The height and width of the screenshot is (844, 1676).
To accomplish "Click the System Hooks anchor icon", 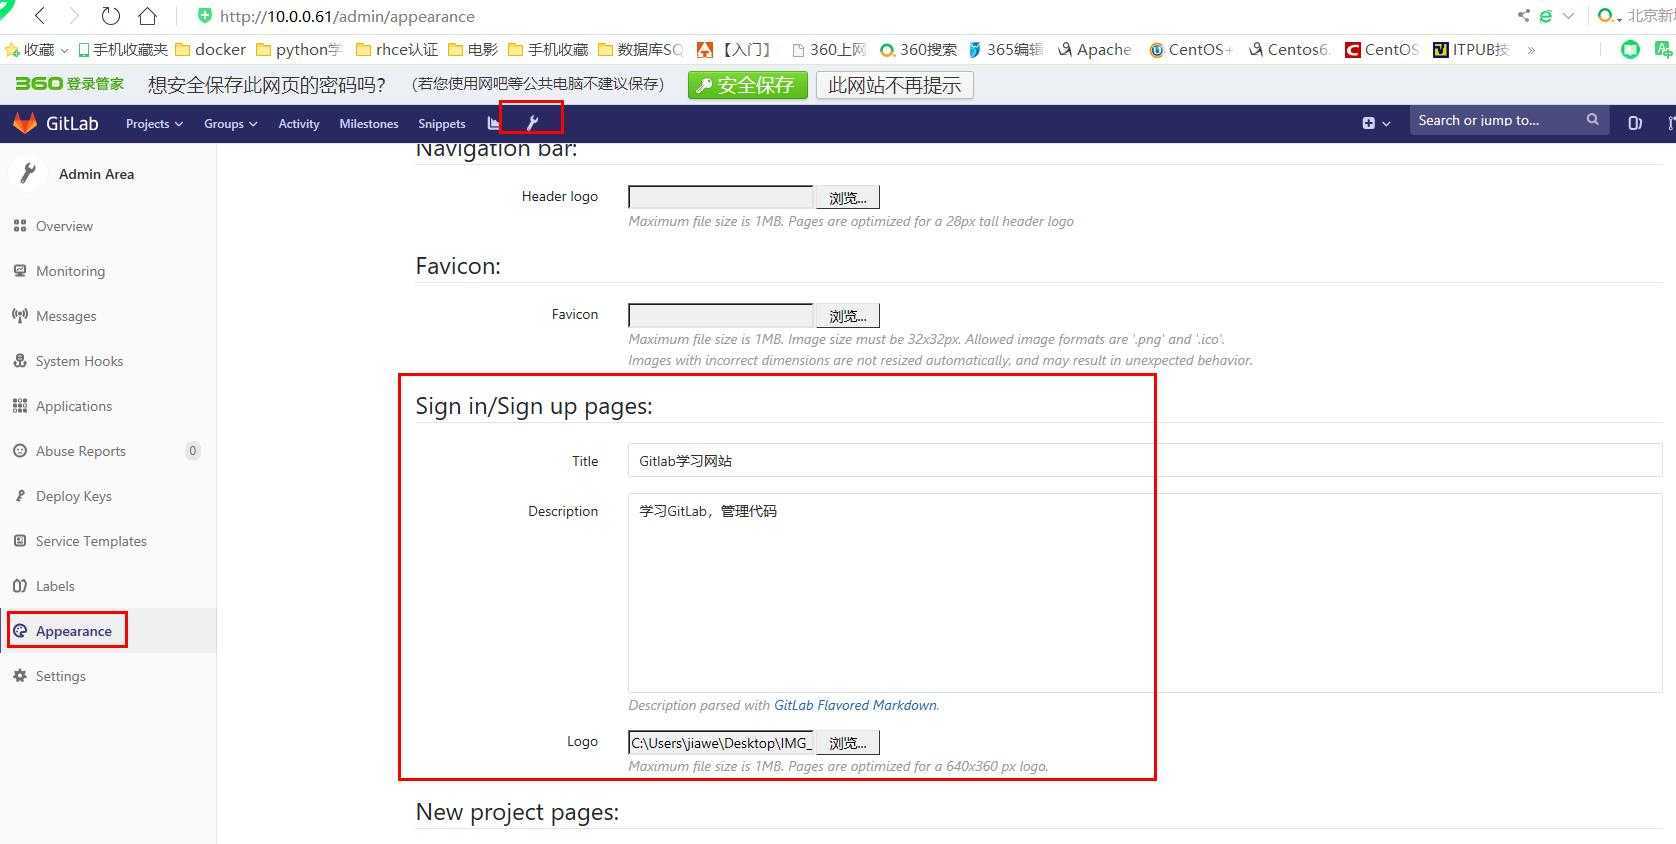I will (20, 361).
